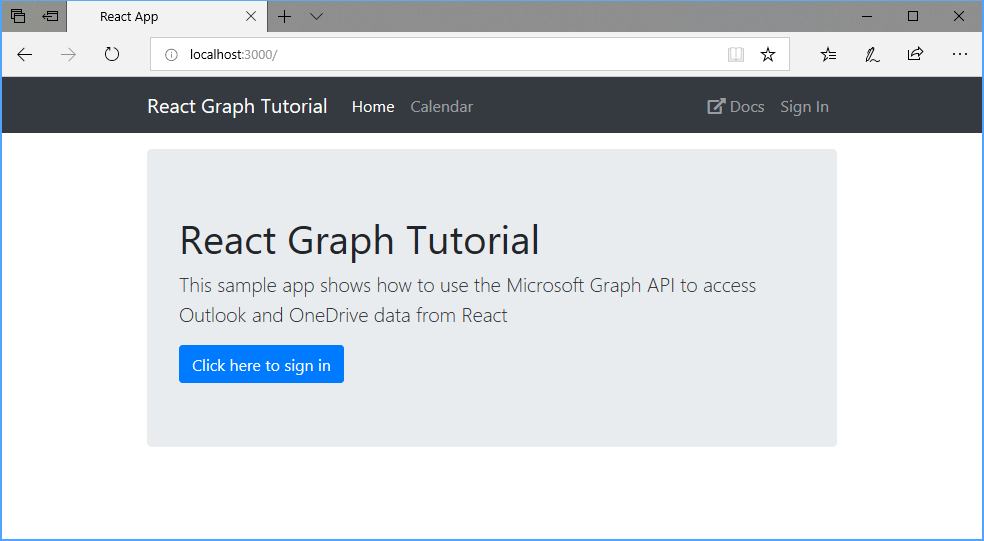984x541 pixels.
Task: Open the Share page icon
Action: click(x=915, y=54)
